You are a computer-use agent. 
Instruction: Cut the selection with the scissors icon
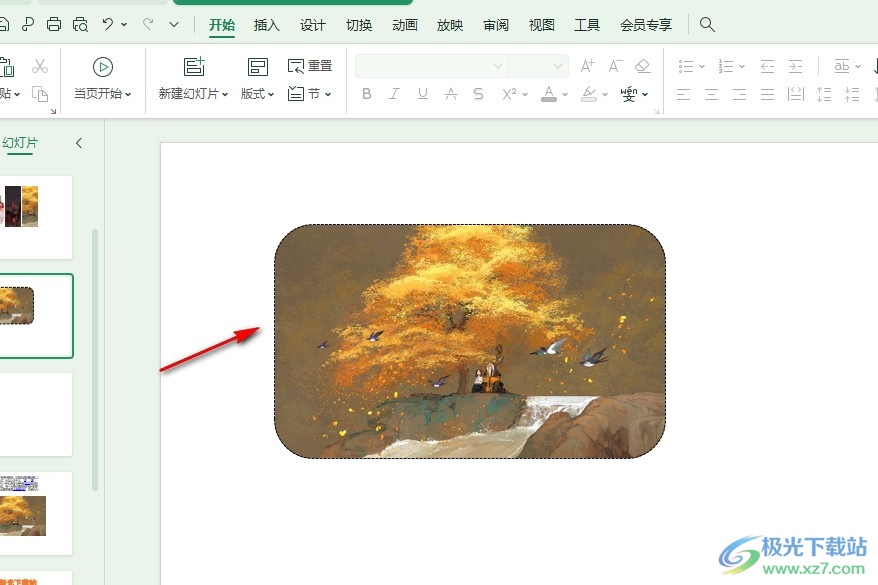(x=40, y=66)
